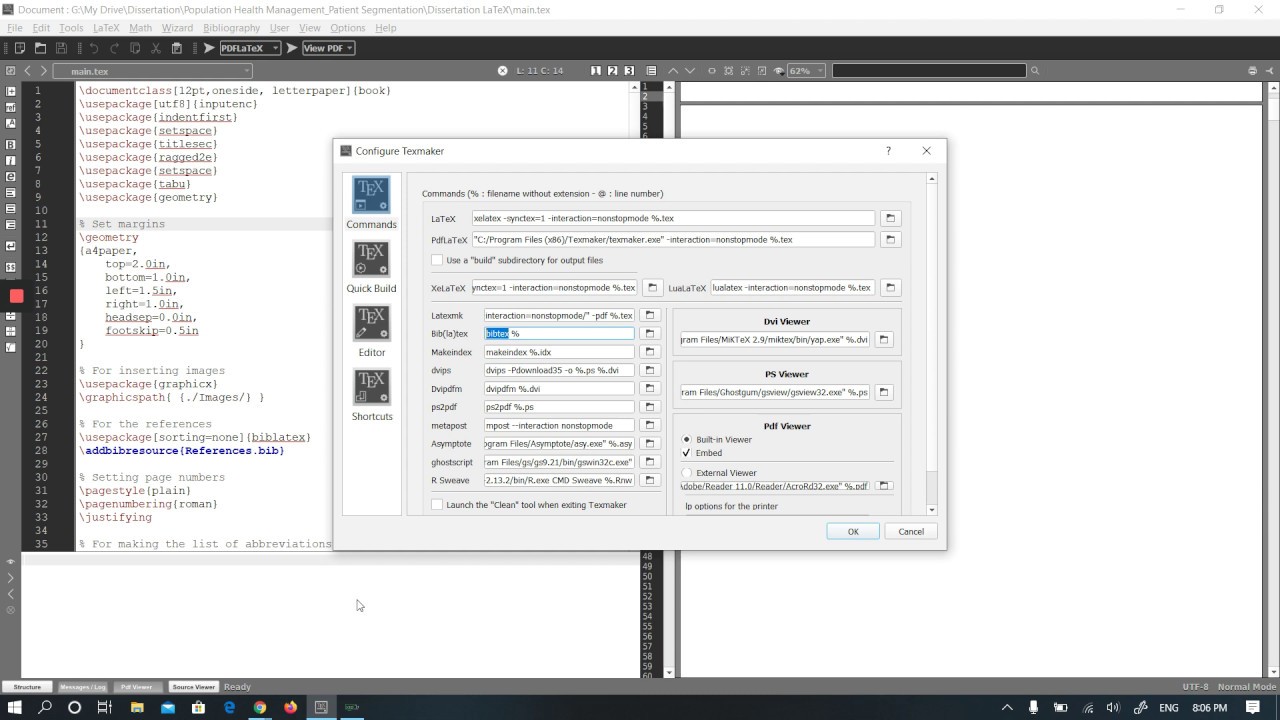Viewport: 1280px width, 720px height.
Task: Open the Options menu
Action: pyautogui.click(x=347, y=28)
